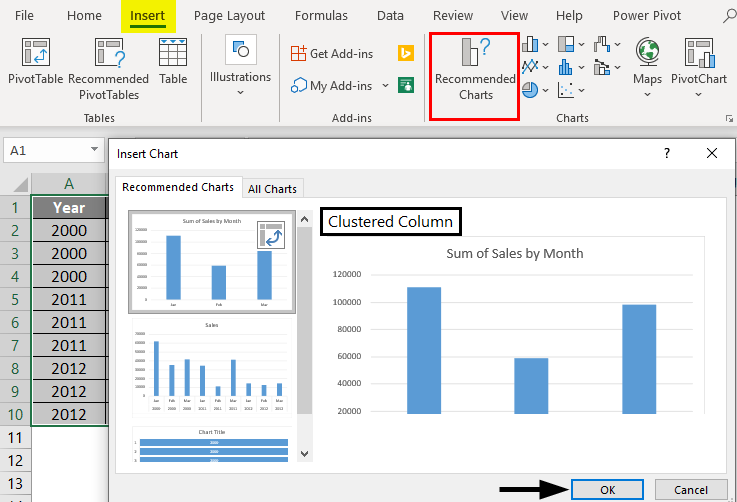Expand the combo chart dropdown arrow

[x=618, y=67]
